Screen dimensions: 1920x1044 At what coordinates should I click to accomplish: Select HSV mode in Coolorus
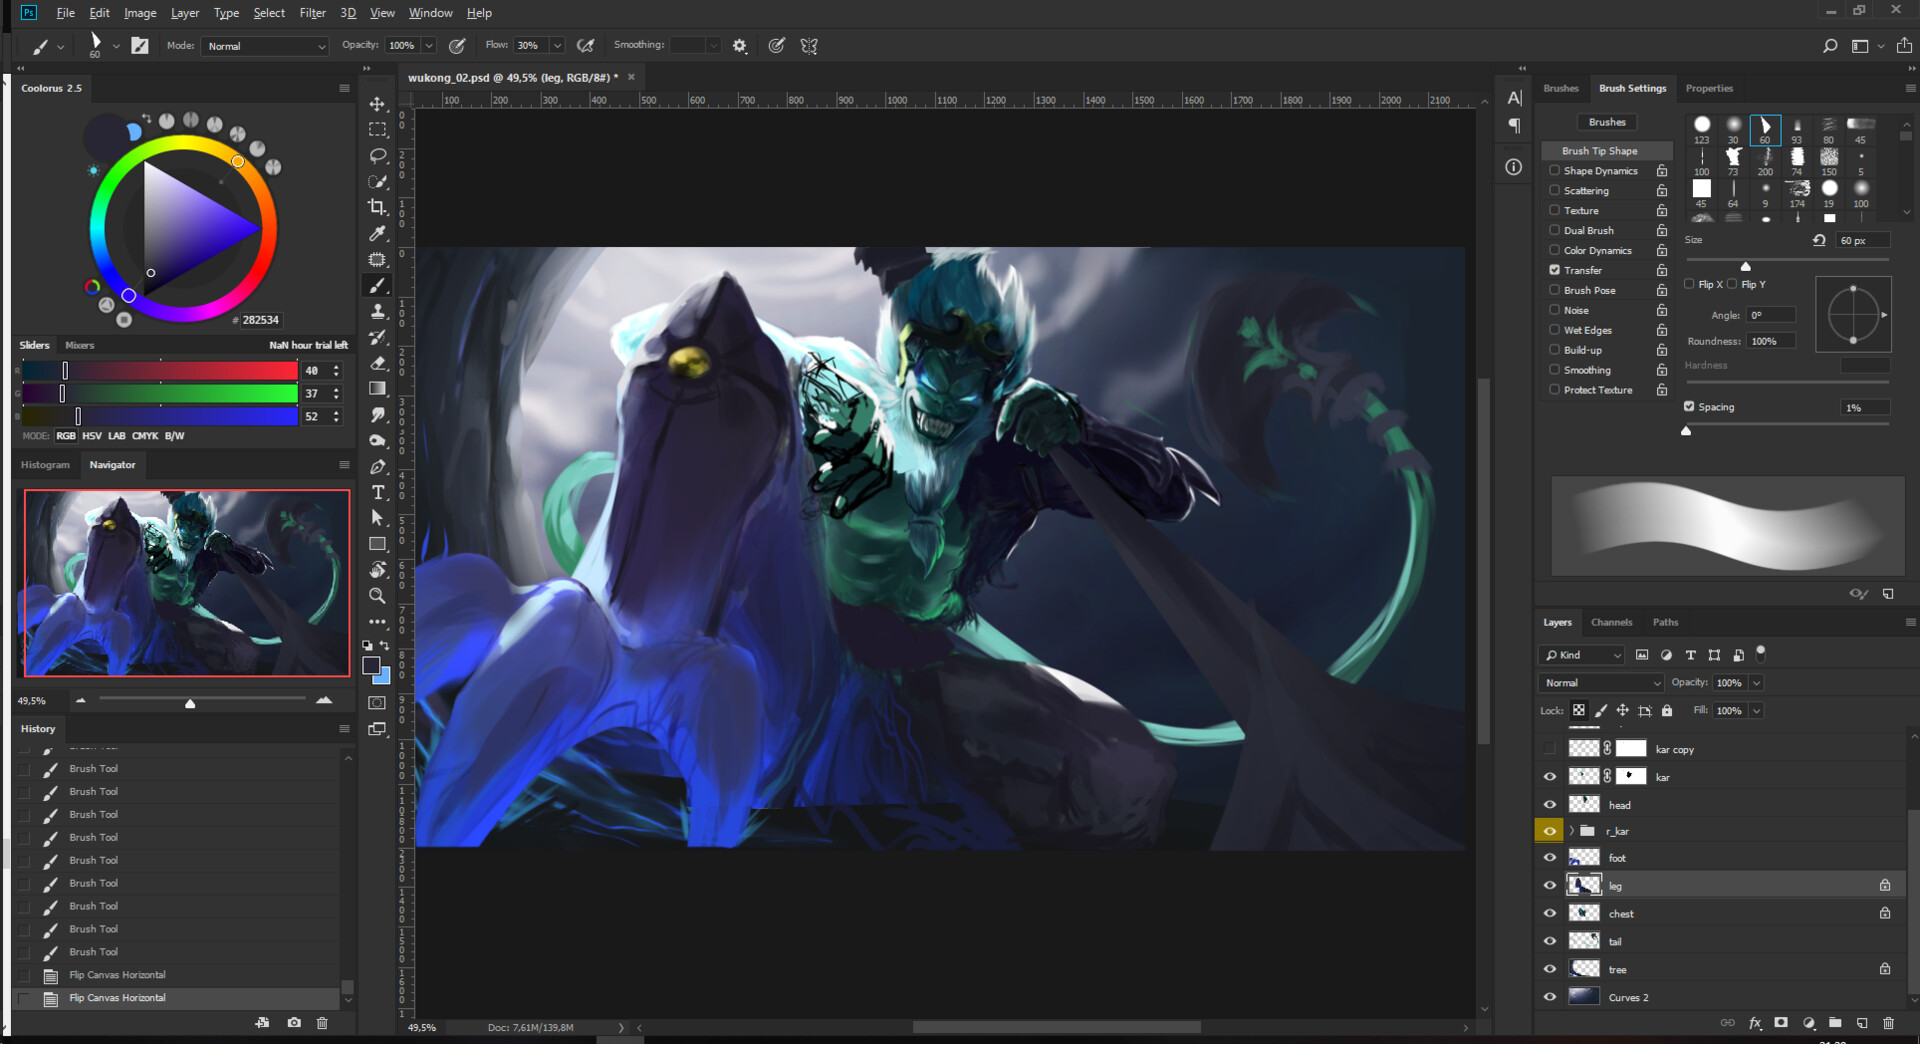91,436
